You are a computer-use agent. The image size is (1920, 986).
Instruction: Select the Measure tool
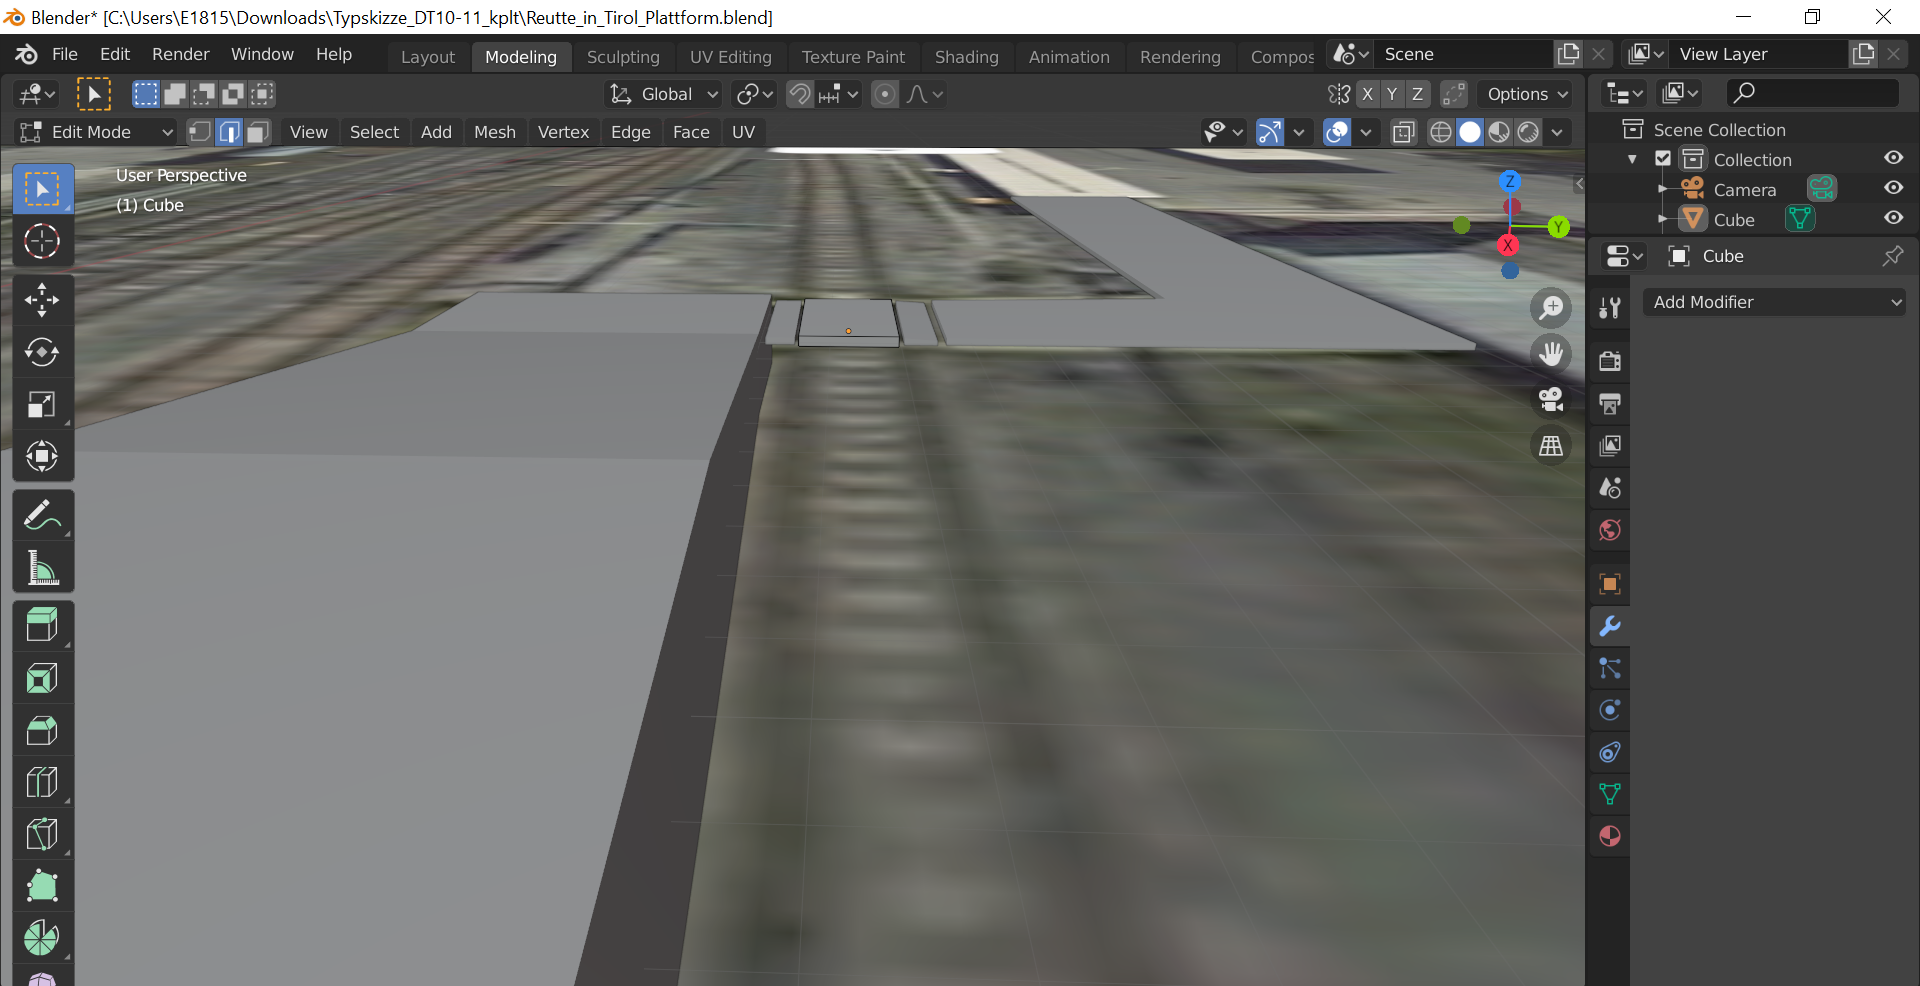click(x=42, y=568)
